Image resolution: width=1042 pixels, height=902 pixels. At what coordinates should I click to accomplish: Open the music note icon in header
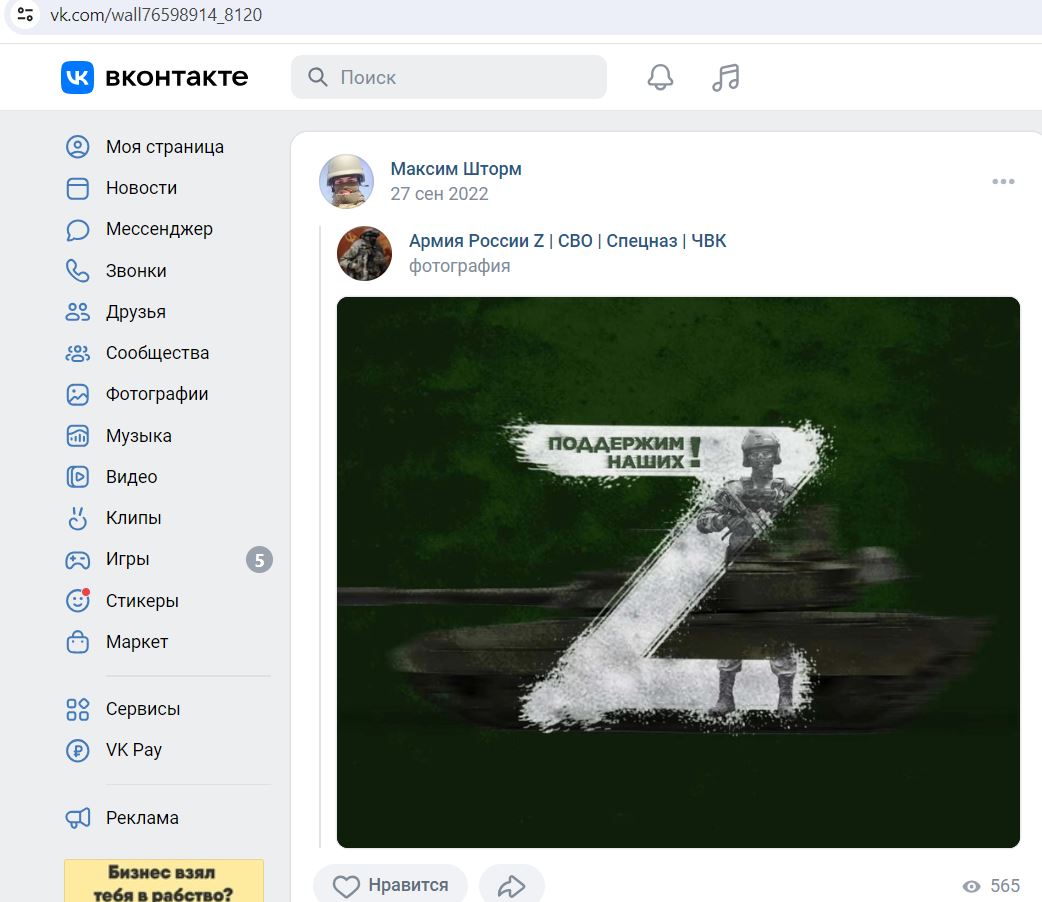click(x=725, y=77)
